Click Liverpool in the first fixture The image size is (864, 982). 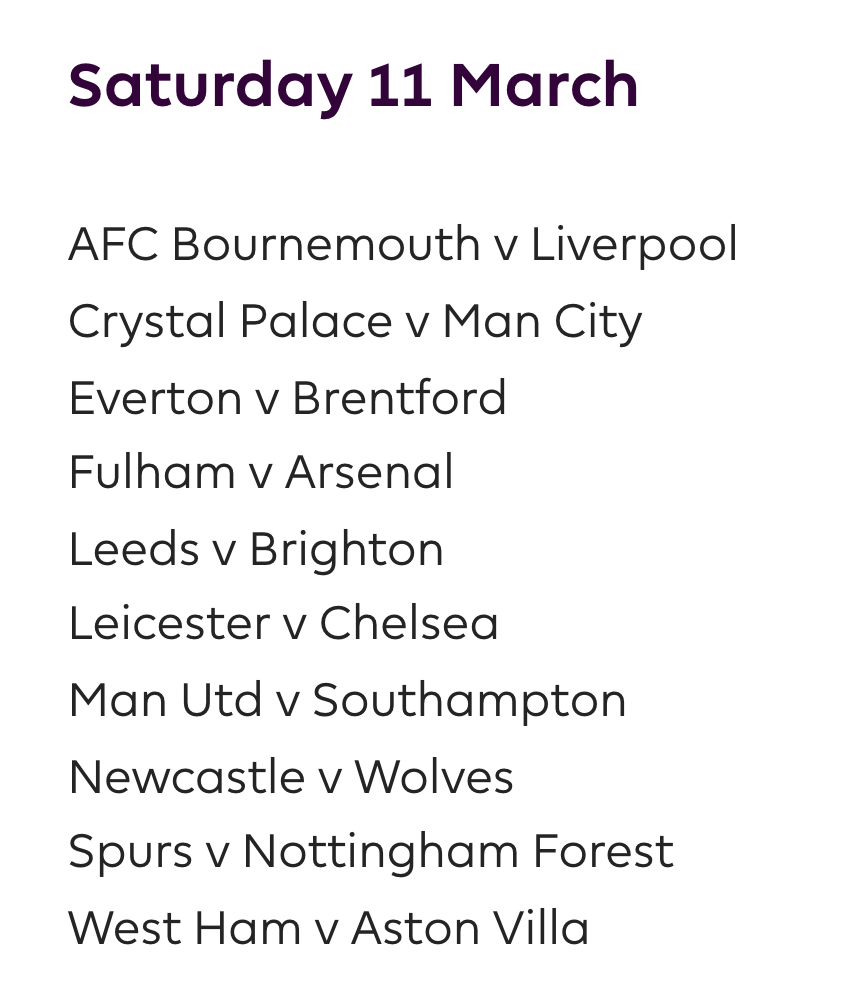tap(634, 246)
